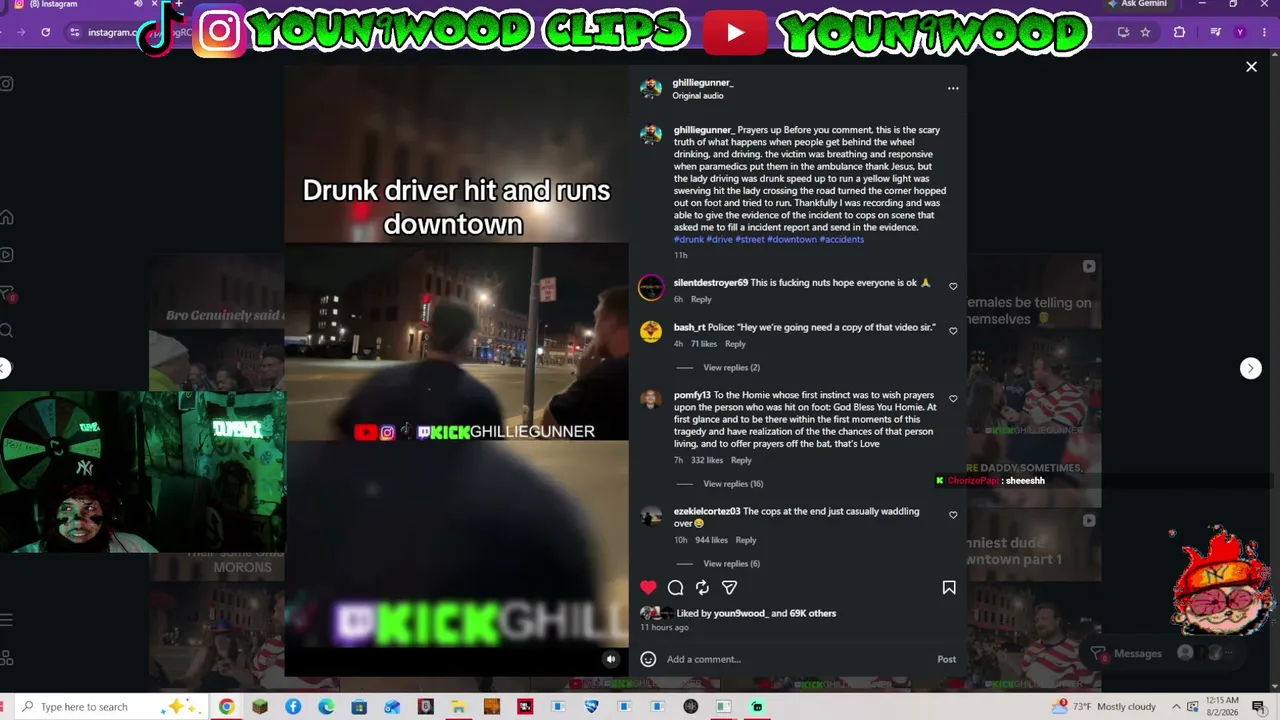Open Microsoft Edge from the taskbar
Screen dimensions: 1280x720
point(326,707)
